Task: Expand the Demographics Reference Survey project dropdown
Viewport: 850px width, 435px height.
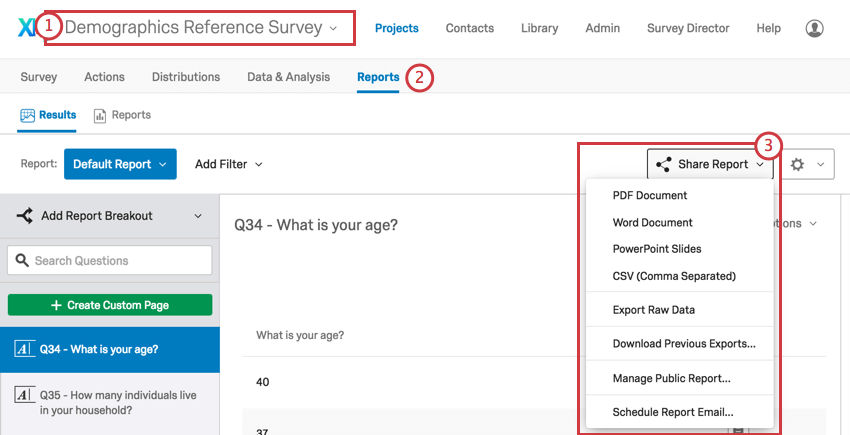Action: pos(333,28)
